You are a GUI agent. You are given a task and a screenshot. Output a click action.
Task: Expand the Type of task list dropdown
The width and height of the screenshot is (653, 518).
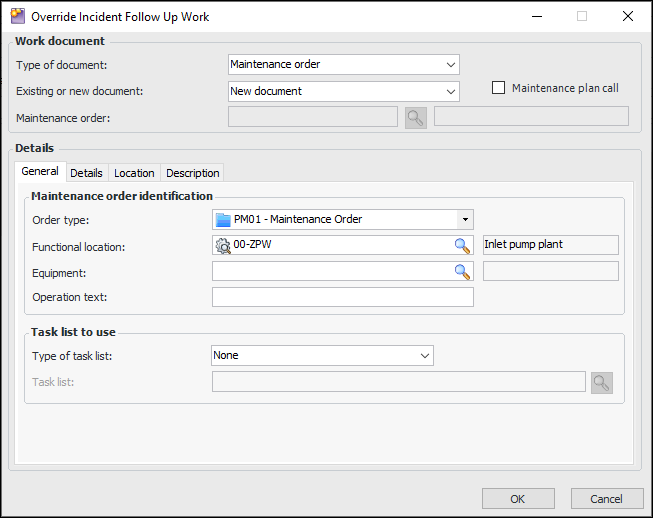424,355
